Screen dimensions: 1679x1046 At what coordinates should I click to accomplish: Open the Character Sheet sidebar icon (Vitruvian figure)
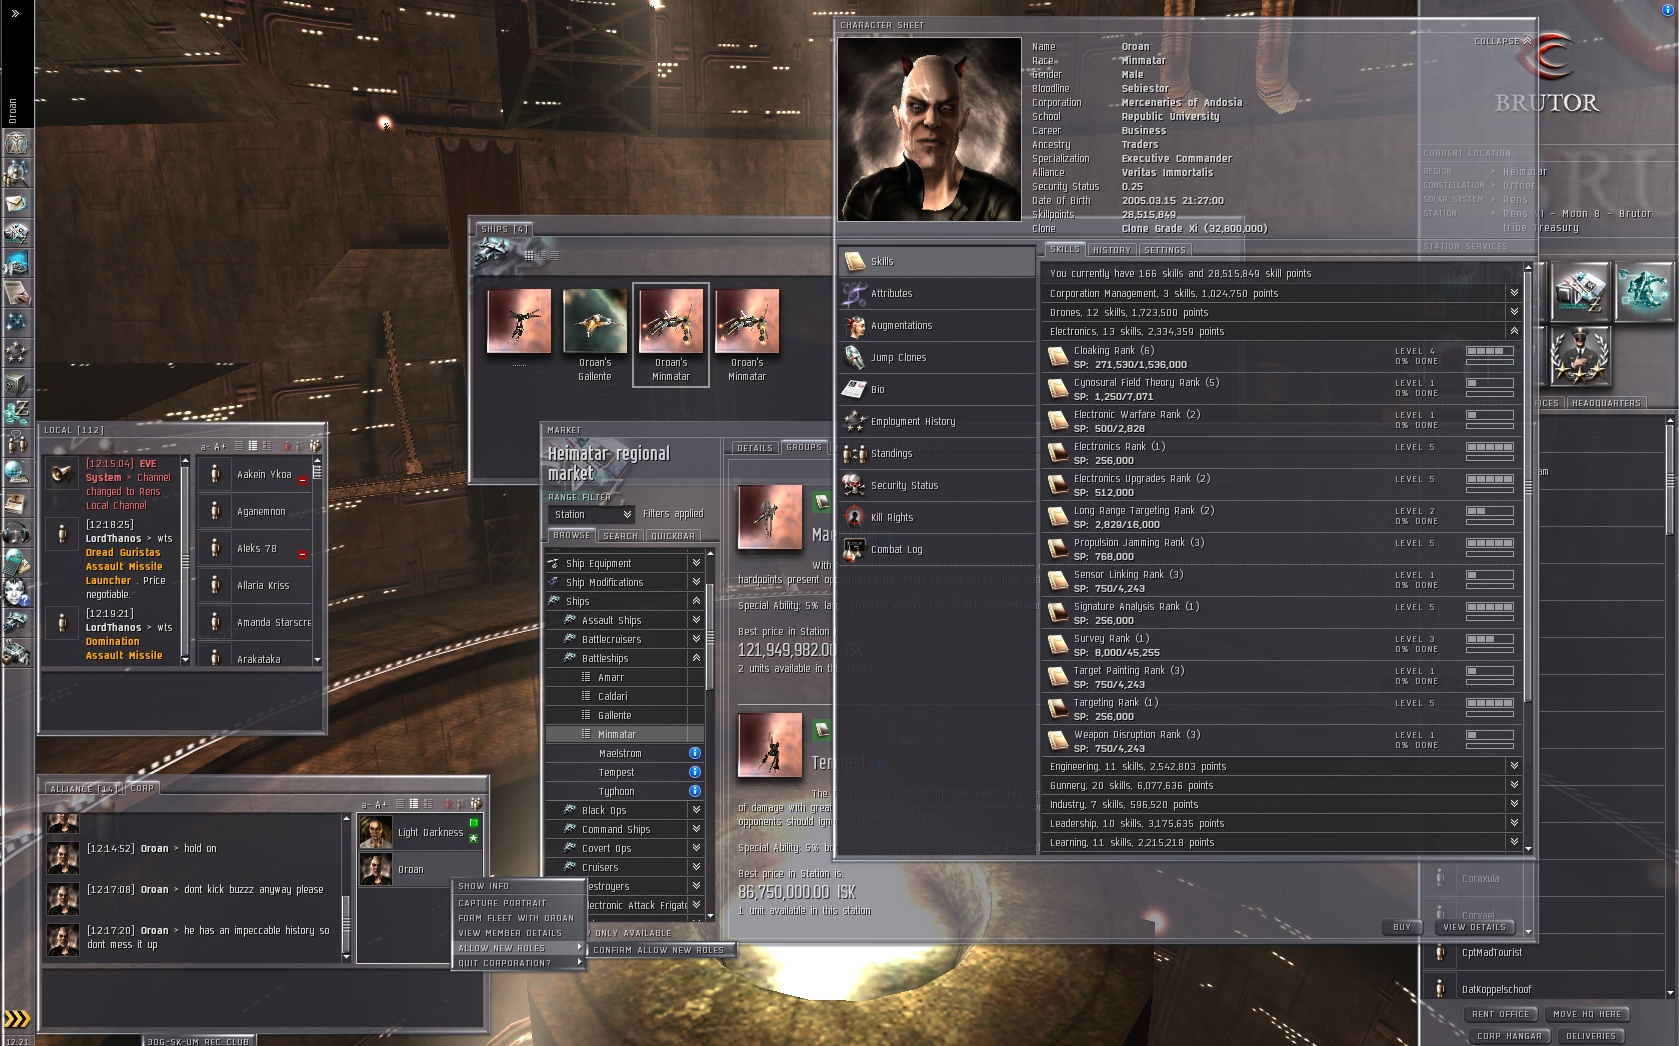point(17,143)
